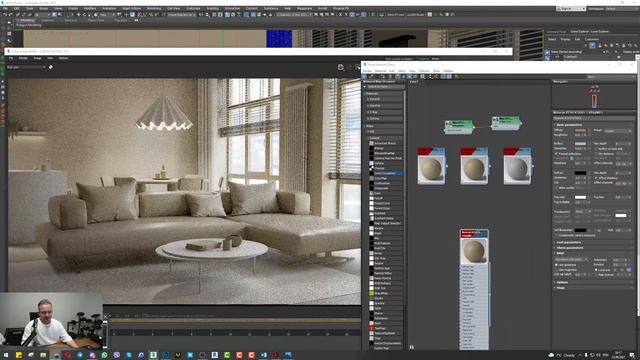640x360 pixels.
Task: Click the Refract color swatch
Action: tap(580, 173)
